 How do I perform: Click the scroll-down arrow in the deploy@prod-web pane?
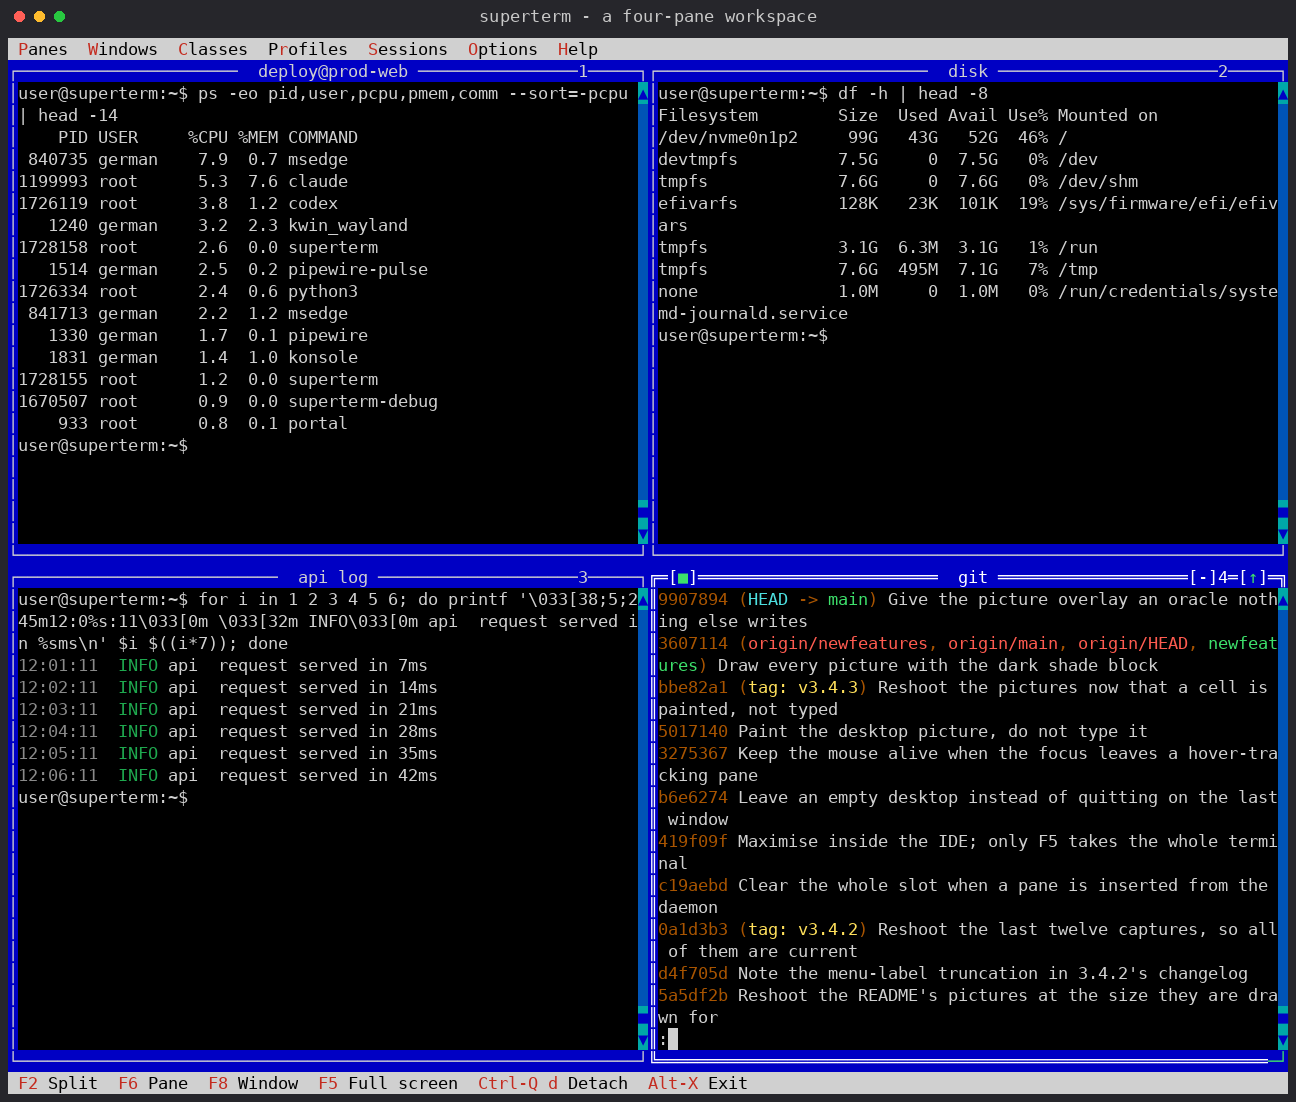point(643,533)
